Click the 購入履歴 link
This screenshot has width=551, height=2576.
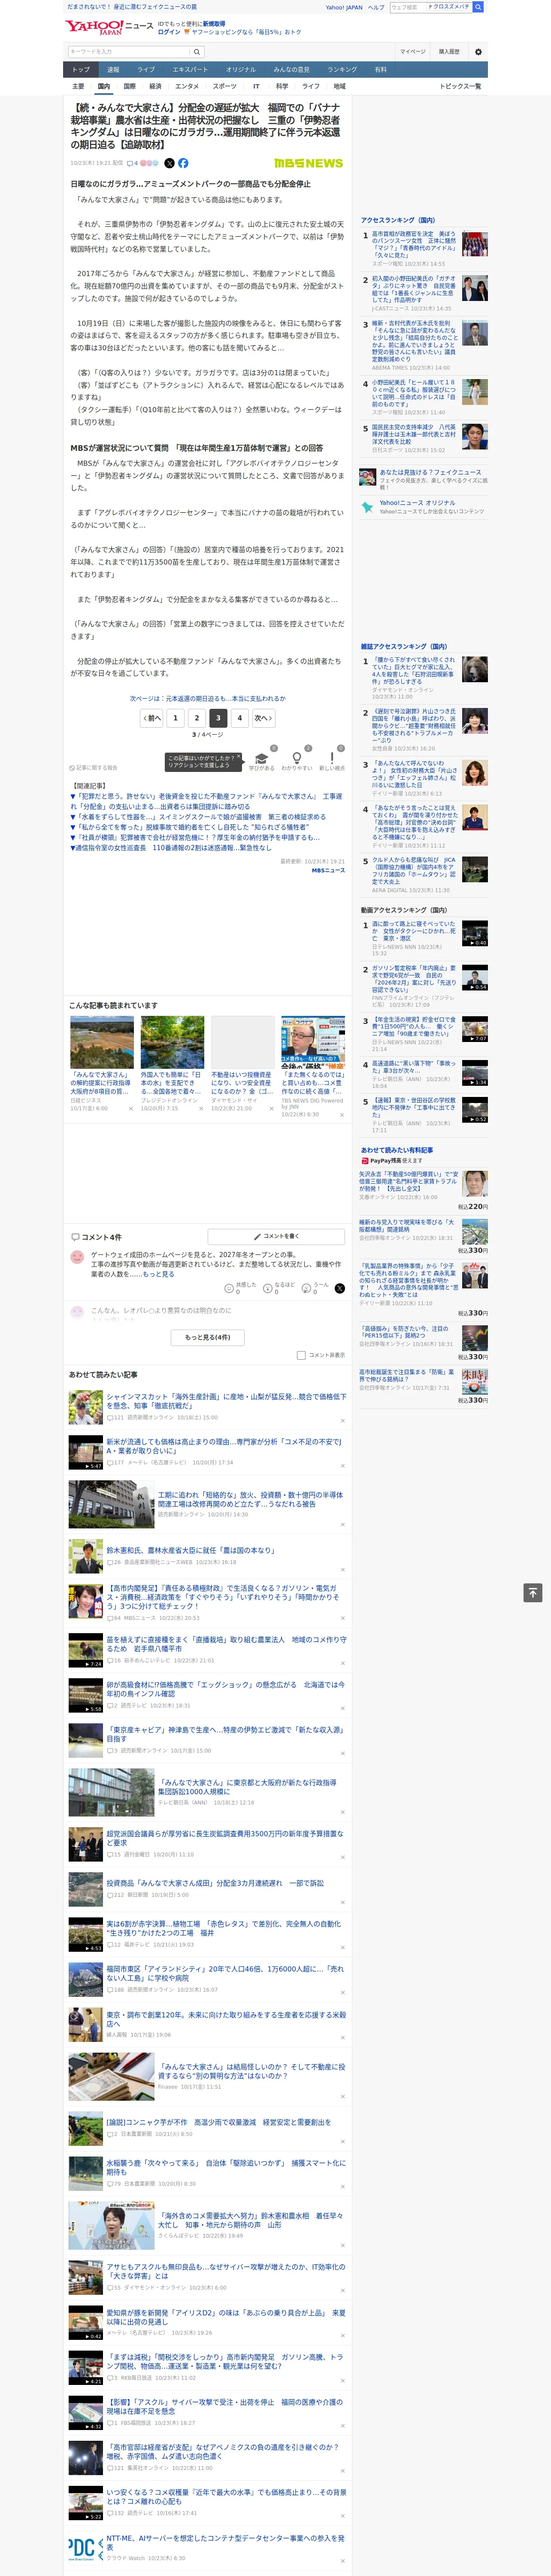(449, 52)
